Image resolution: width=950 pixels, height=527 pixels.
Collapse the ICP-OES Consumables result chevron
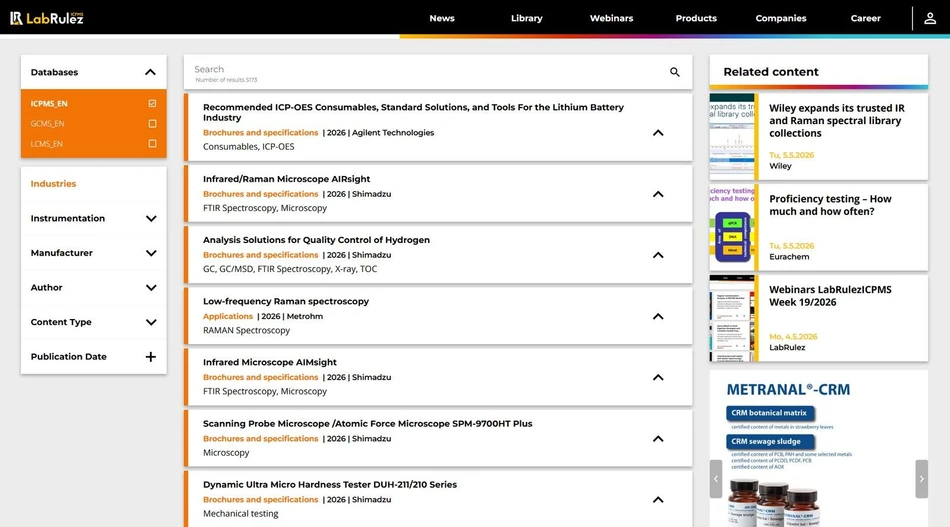658,133
